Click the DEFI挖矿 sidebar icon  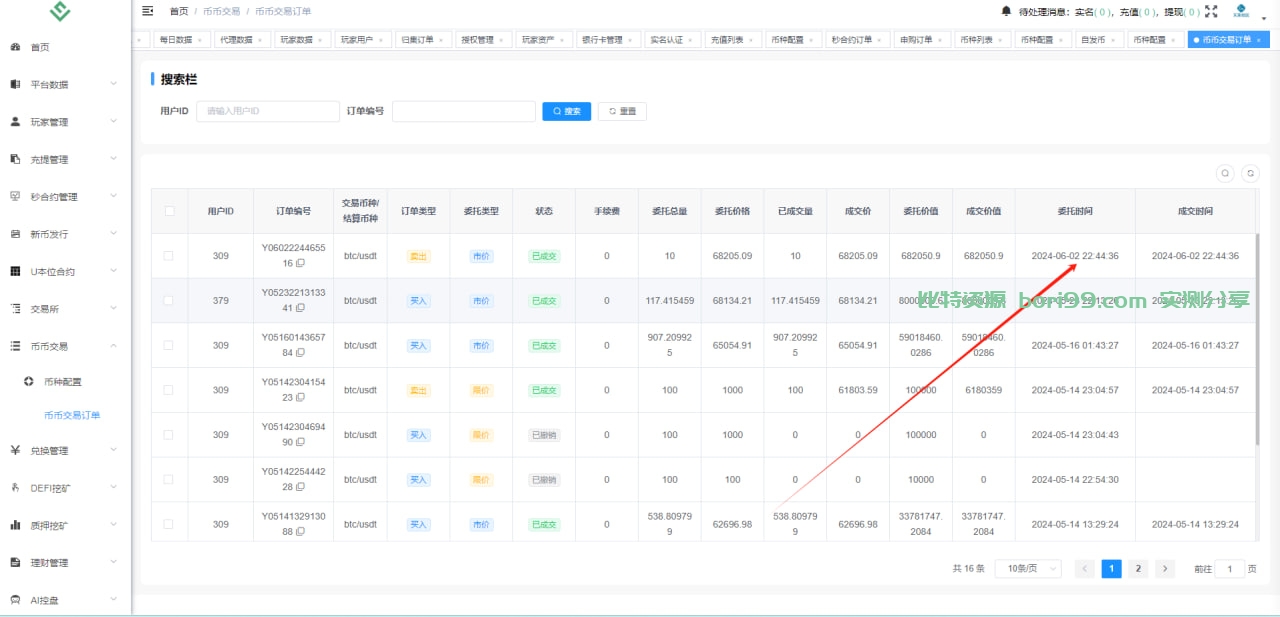tap(15, 488)
